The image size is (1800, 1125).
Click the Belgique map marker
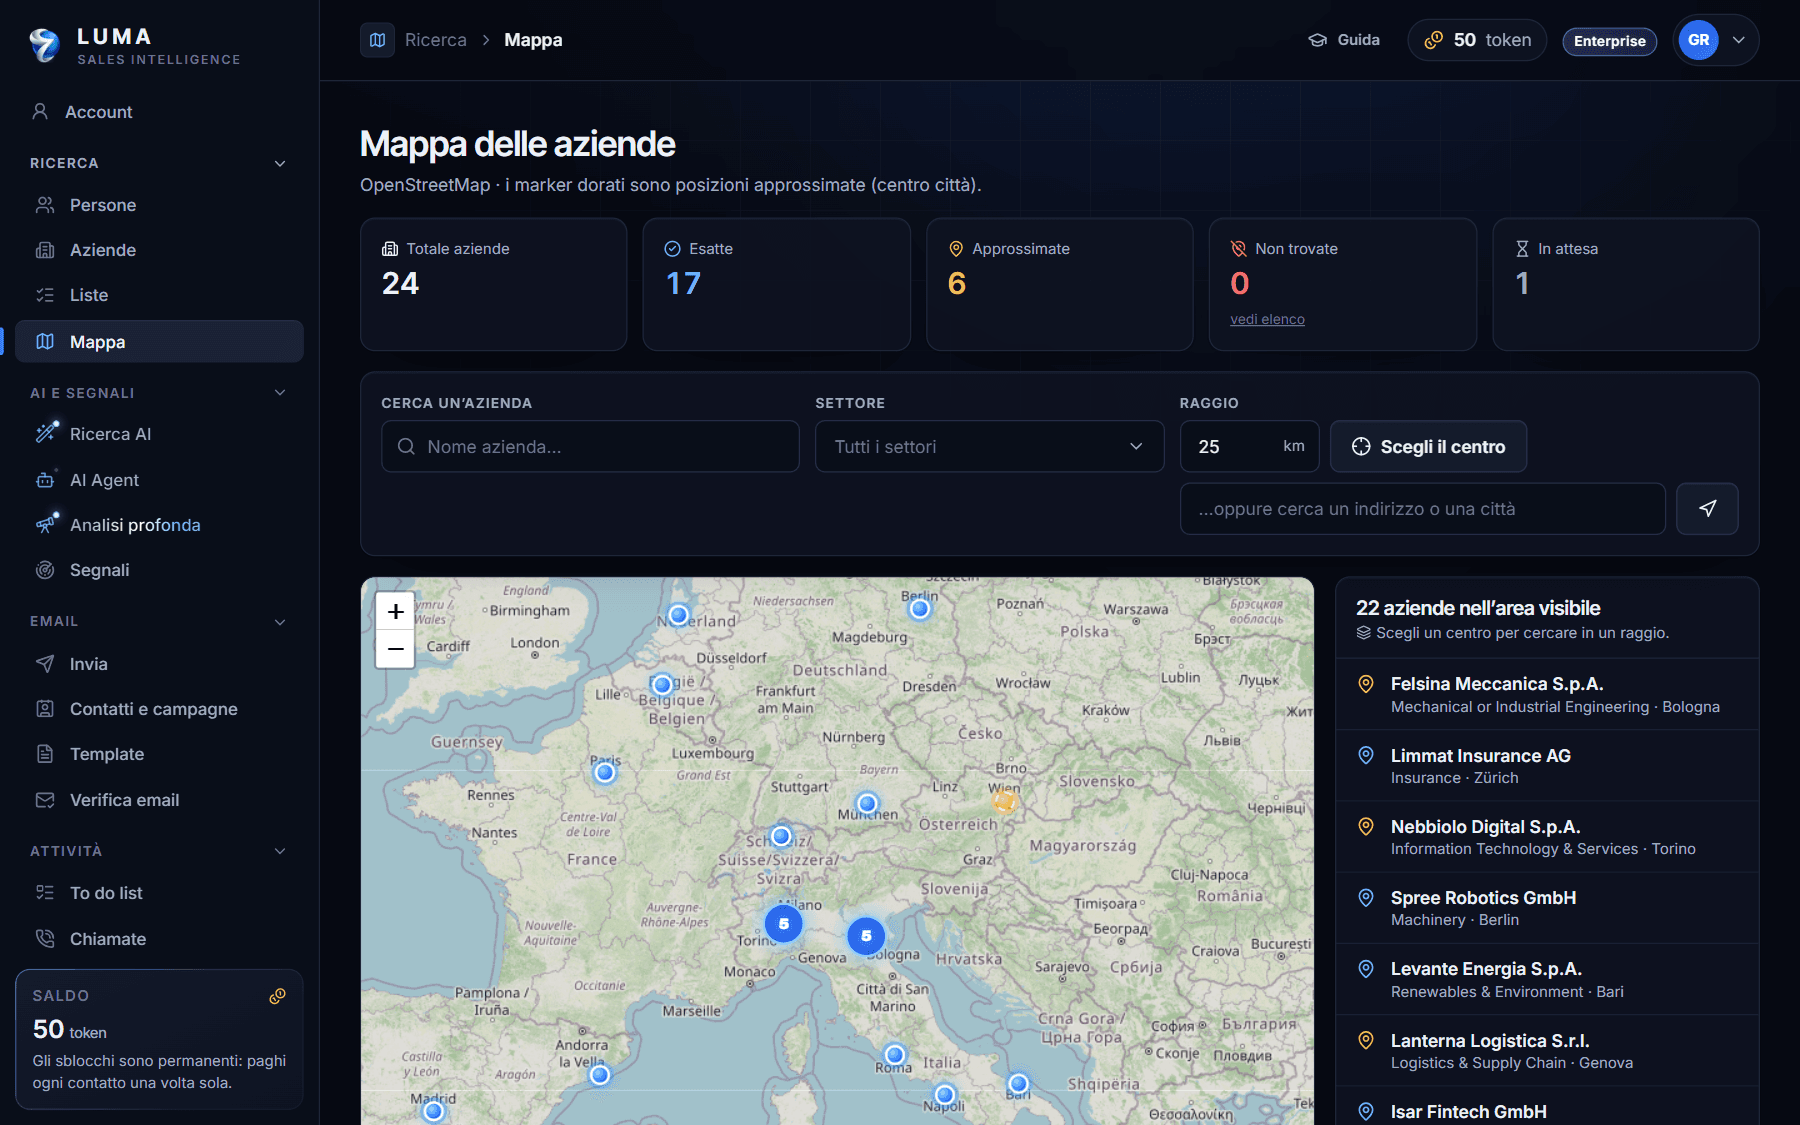tap(661, 685)
